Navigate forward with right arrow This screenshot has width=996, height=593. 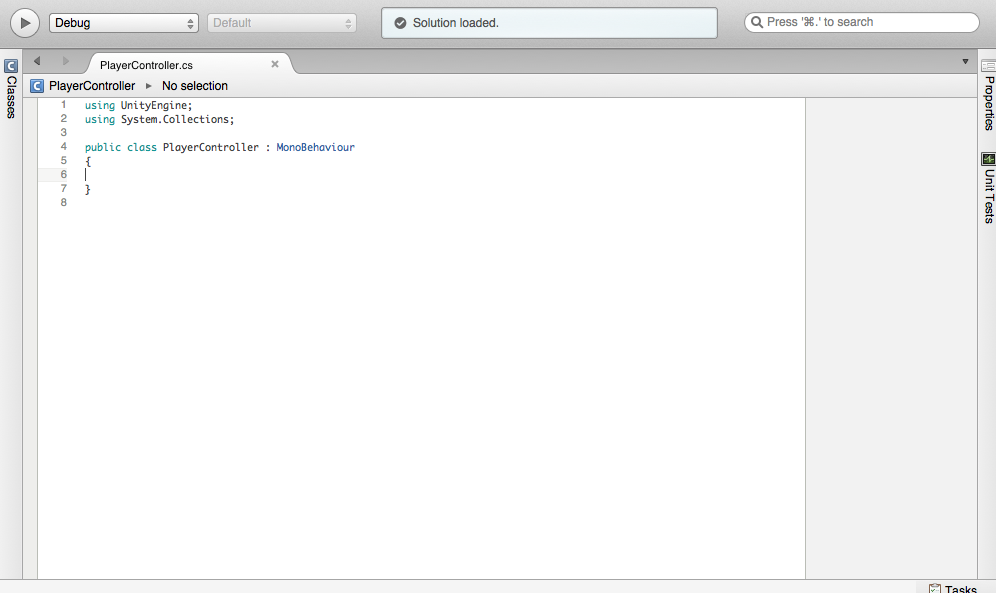tap(65, 61)
